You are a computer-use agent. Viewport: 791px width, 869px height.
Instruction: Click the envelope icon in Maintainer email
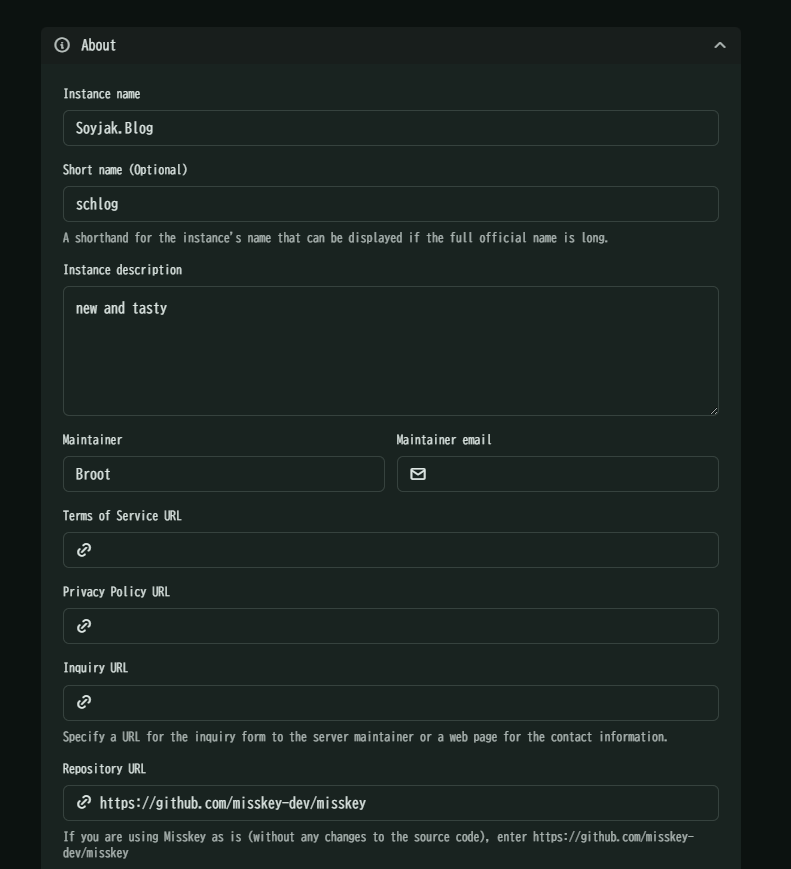tap(418, 474)
